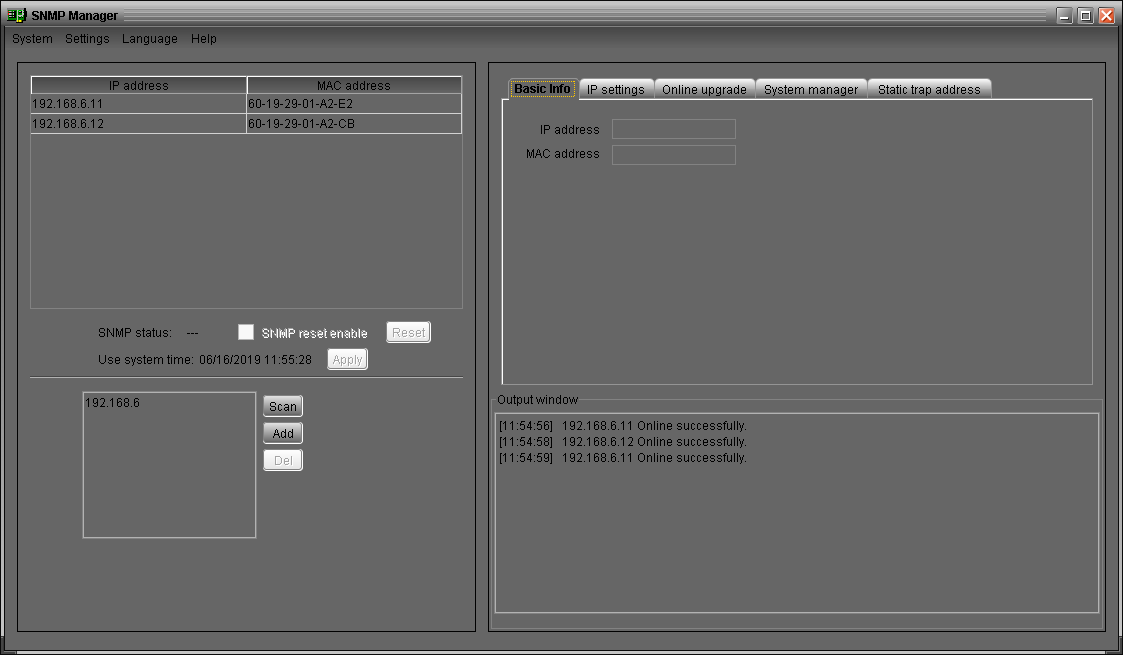Click the 11:54:56 log line in Output window
The height and width of the screenshot is (655, 1123).
tap(622, 426)
